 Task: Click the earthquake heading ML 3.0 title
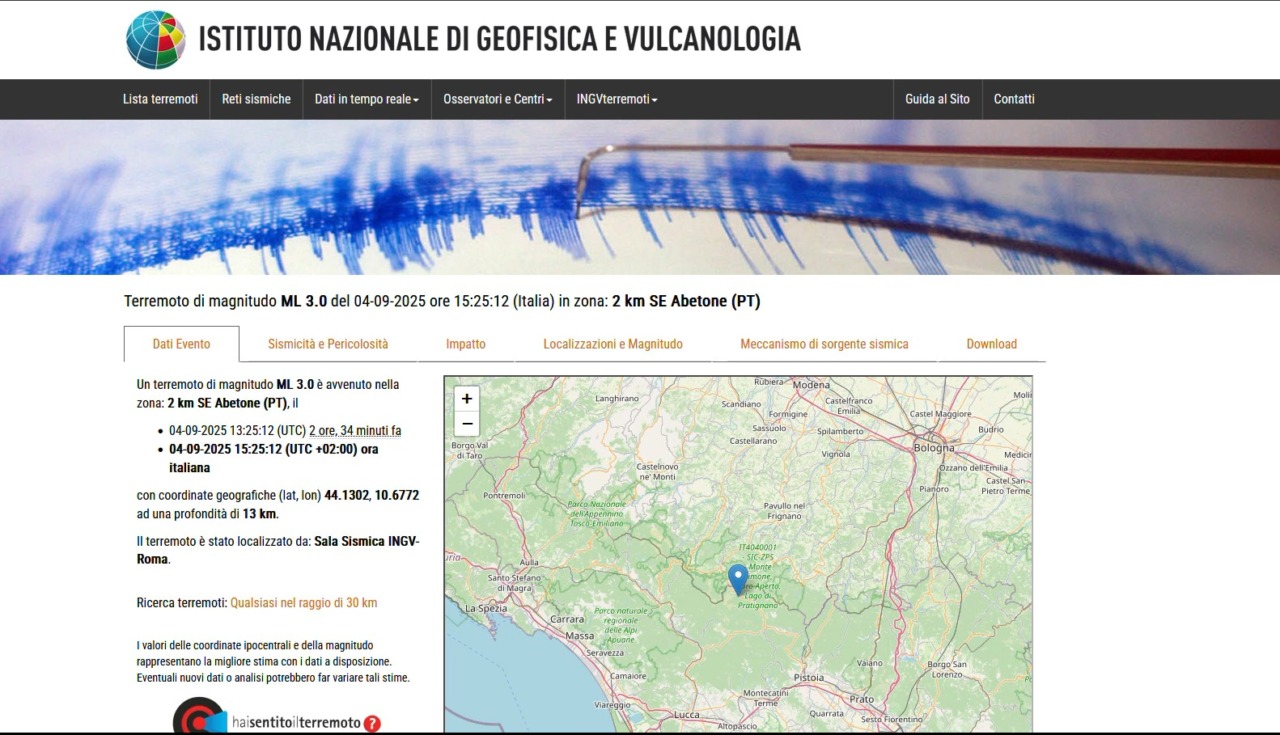(x=442, y=301)
